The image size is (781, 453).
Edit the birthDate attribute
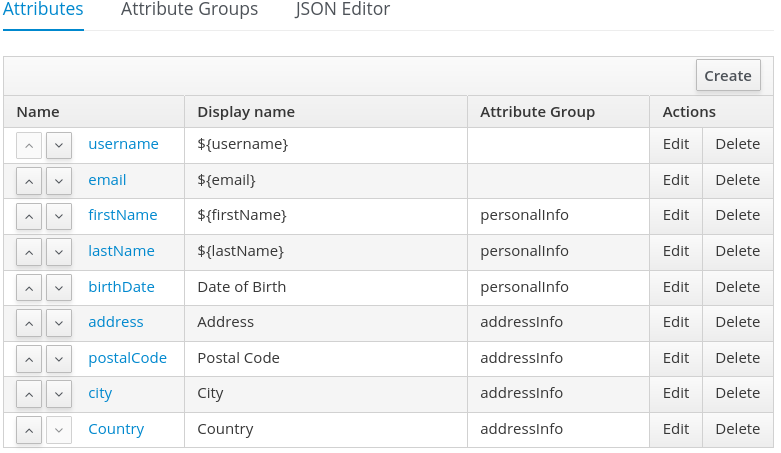pos(676,287)
